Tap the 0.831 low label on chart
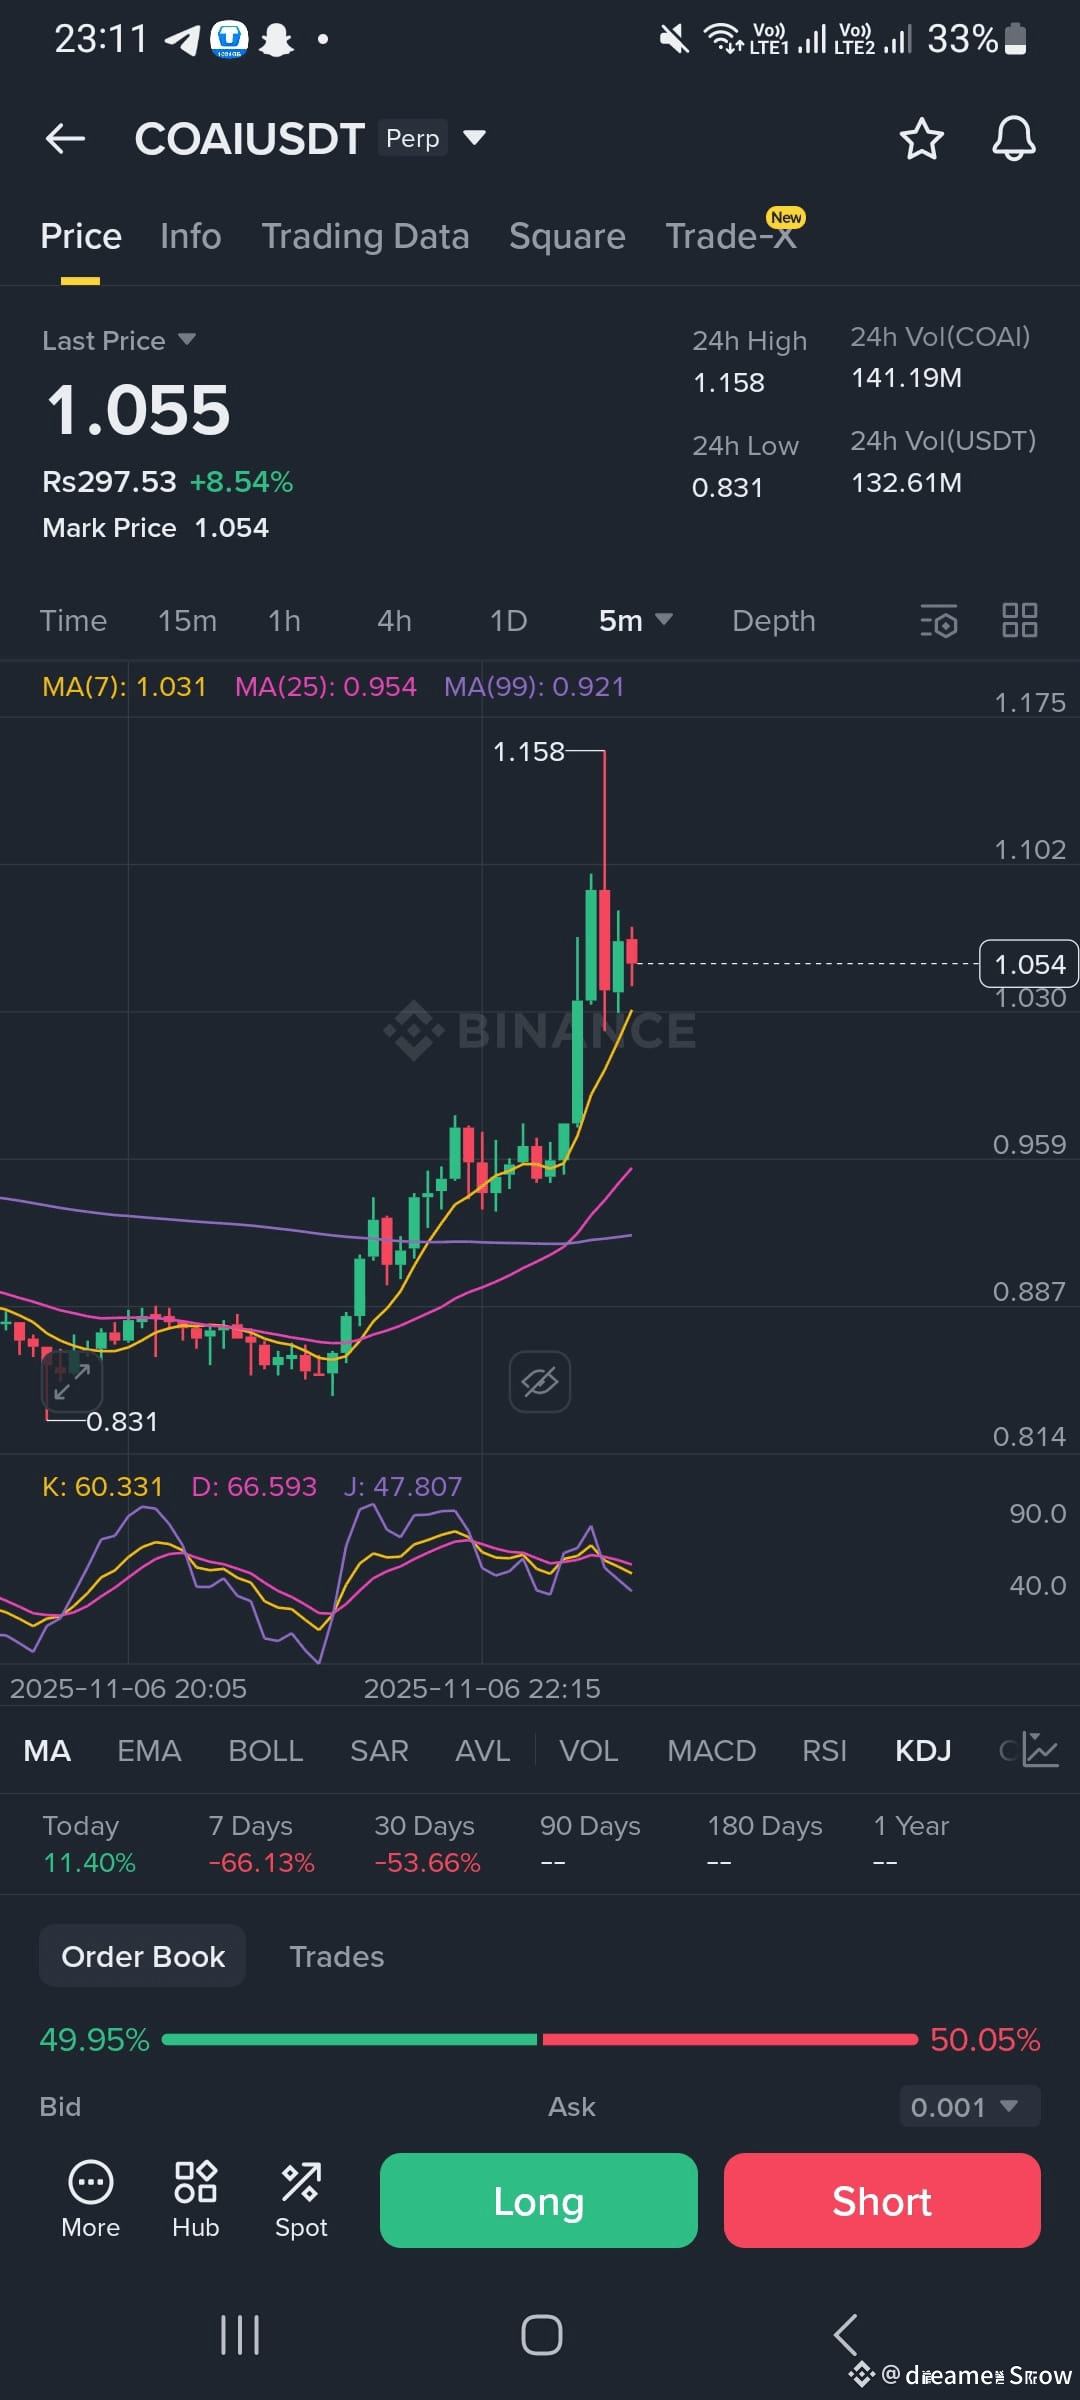The width and height of the screenshot is (1080, 2400). [122, 1421]
